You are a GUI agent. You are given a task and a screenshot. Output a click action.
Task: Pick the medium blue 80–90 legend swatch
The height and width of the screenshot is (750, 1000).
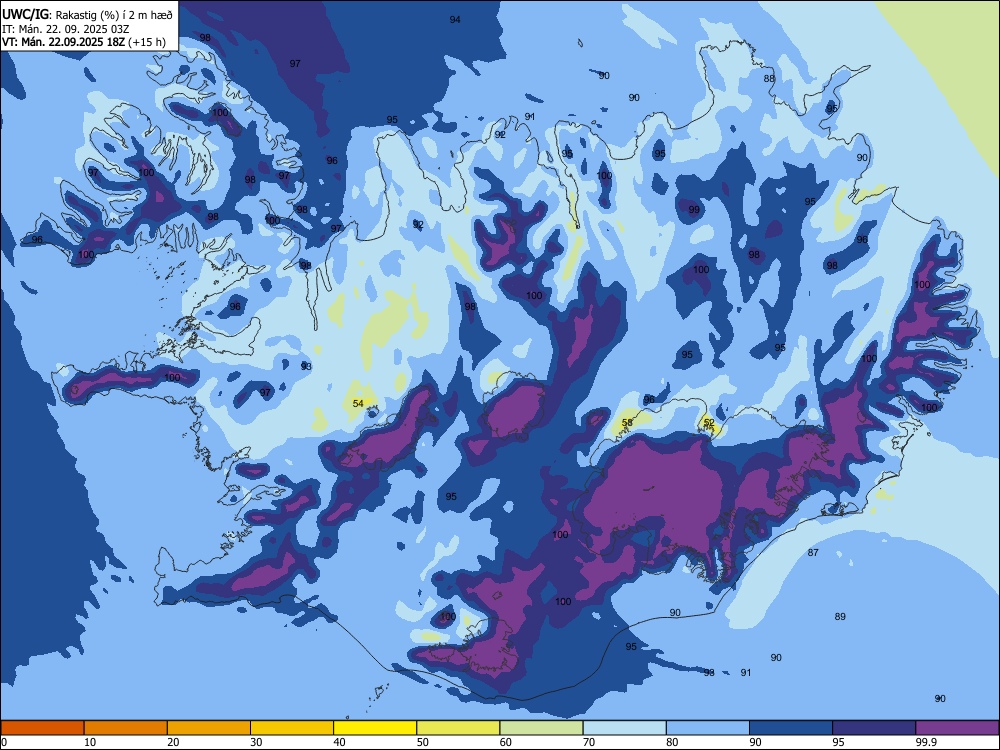[x=708, y=728]
